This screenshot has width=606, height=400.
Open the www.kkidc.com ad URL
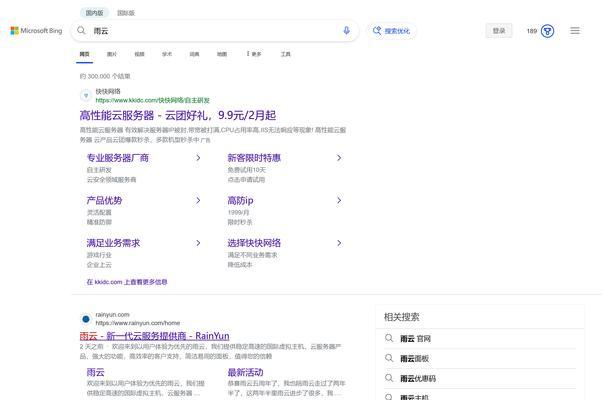click(152, 100)
